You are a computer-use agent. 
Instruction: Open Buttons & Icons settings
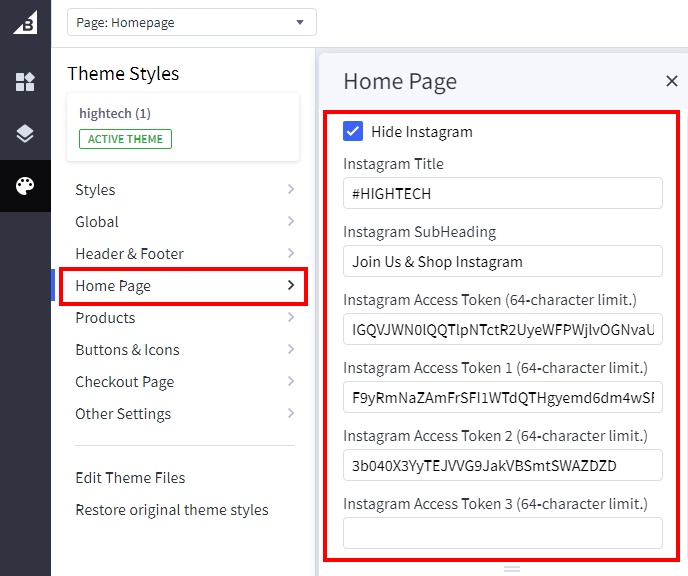(x=185, y=350)
